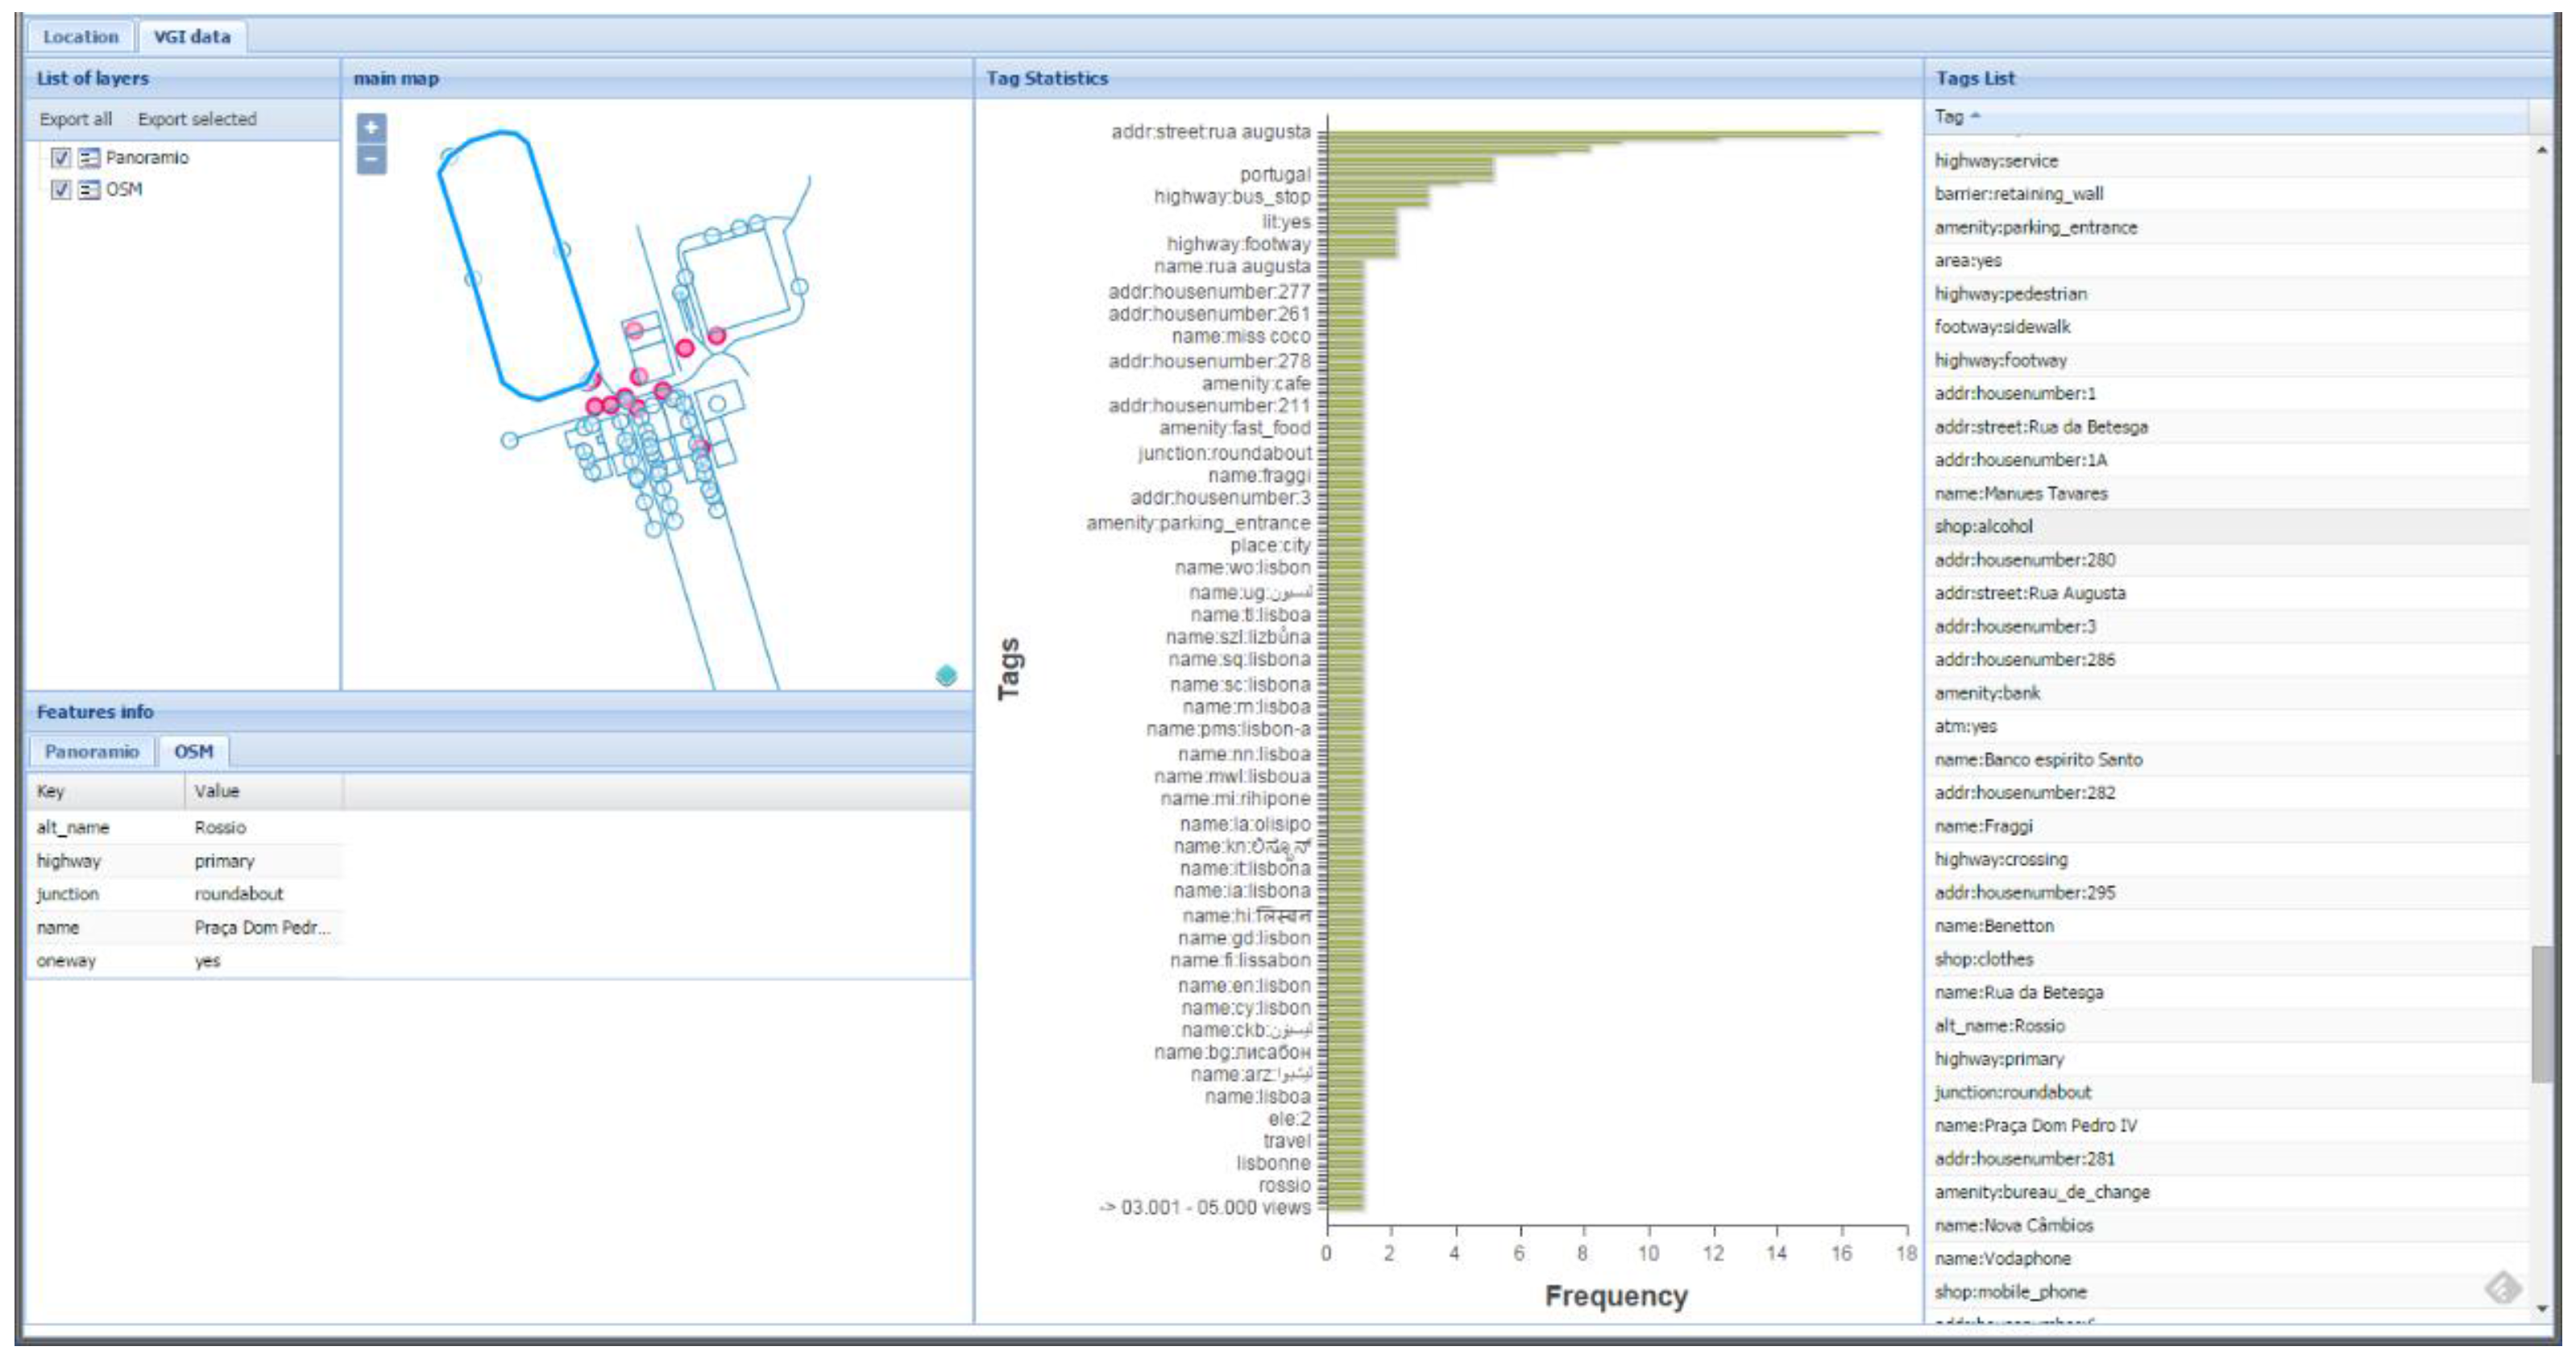Click the OSM layer icon
Screen dimensions: 2576x1359
pyautogui.click(x=89, y=190)
